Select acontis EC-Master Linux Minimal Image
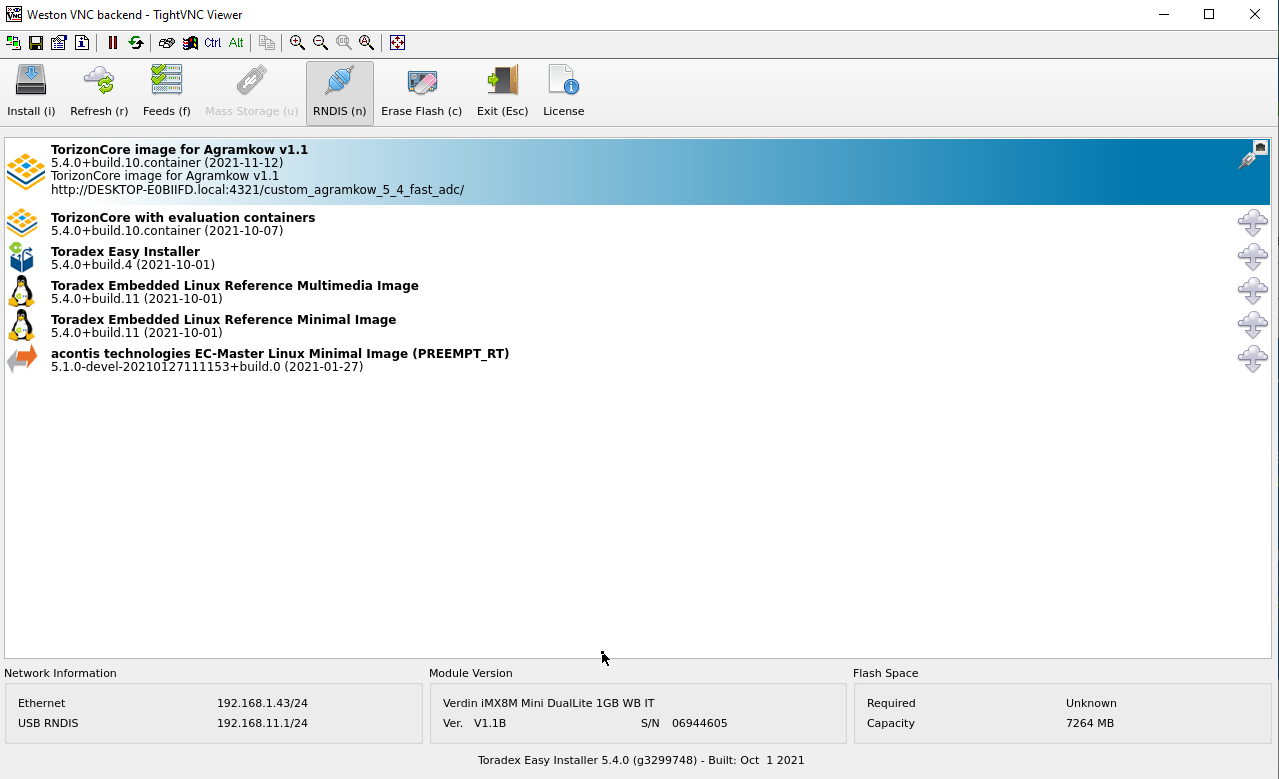 637,359
